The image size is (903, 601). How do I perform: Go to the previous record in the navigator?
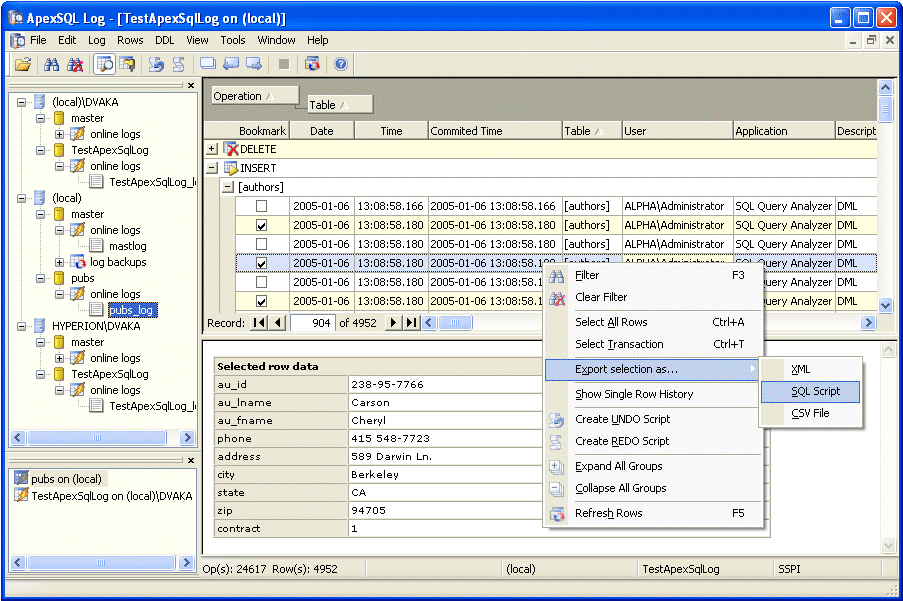pos(278,323)
